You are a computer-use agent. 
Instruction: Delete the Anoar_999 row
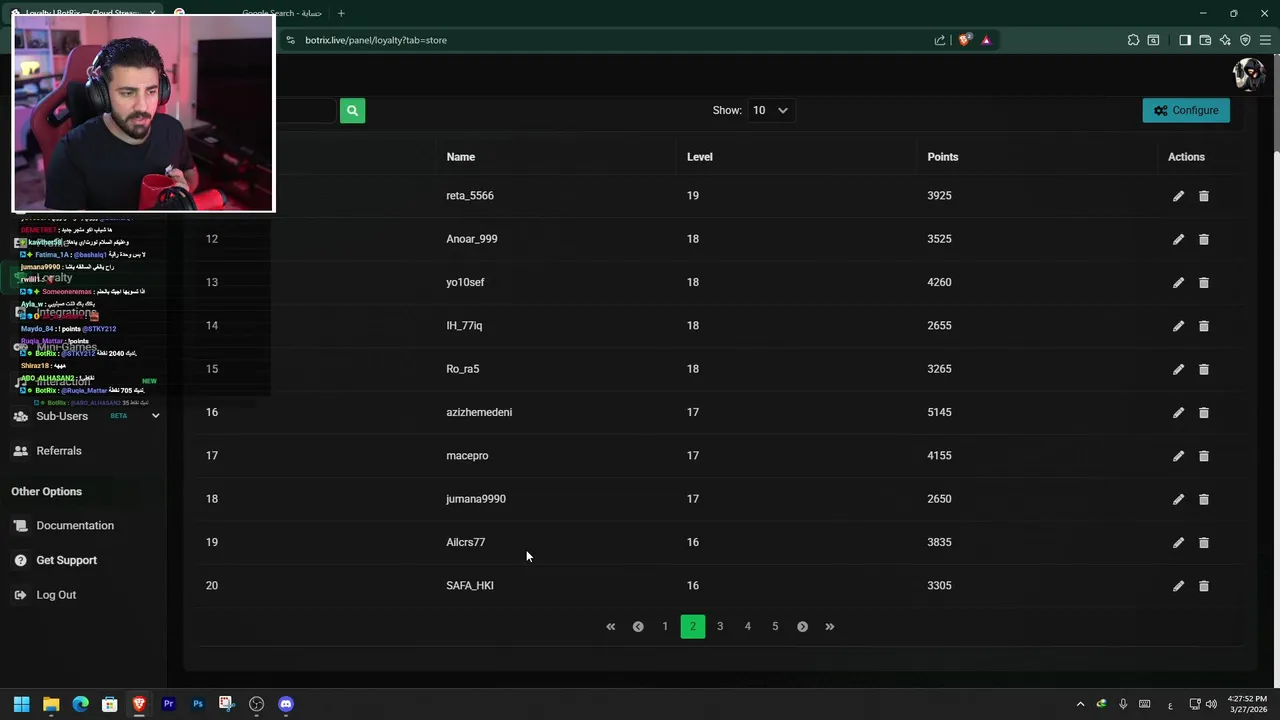click(1204, 239)
